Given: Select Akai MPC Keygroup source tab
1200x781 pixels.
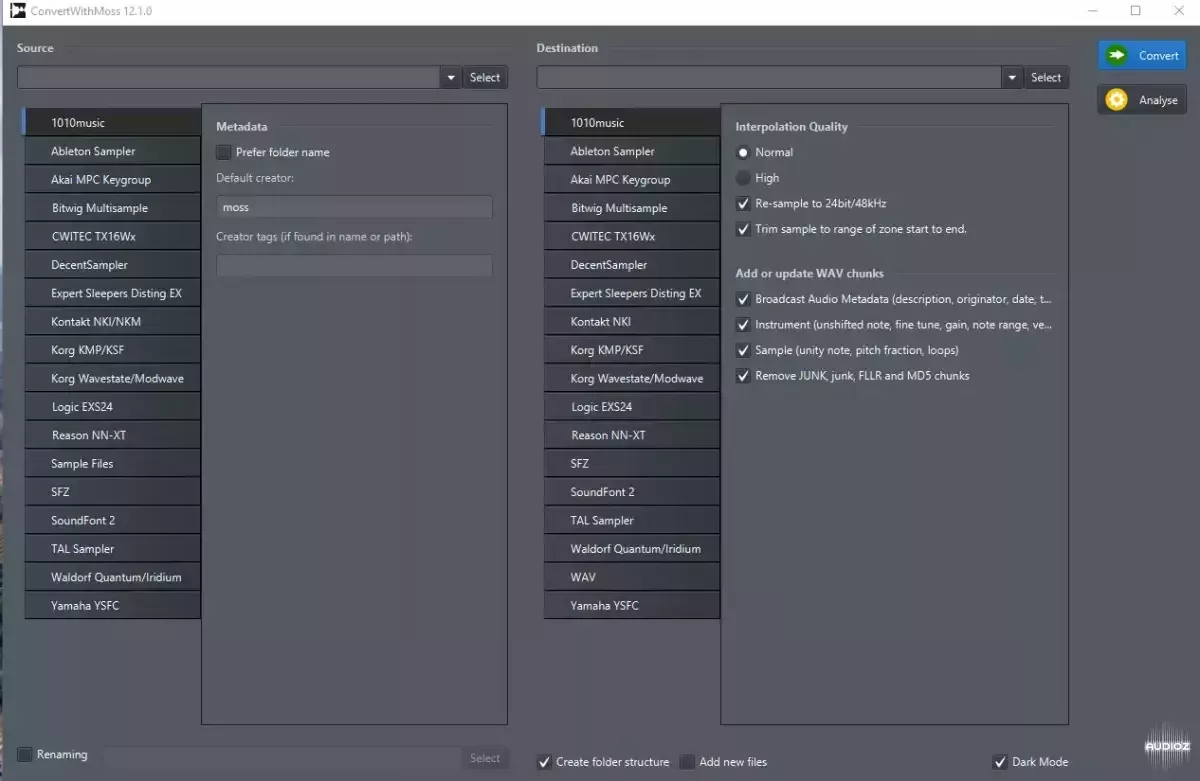Looking at the screenshot, I should [x=112, y=180].
